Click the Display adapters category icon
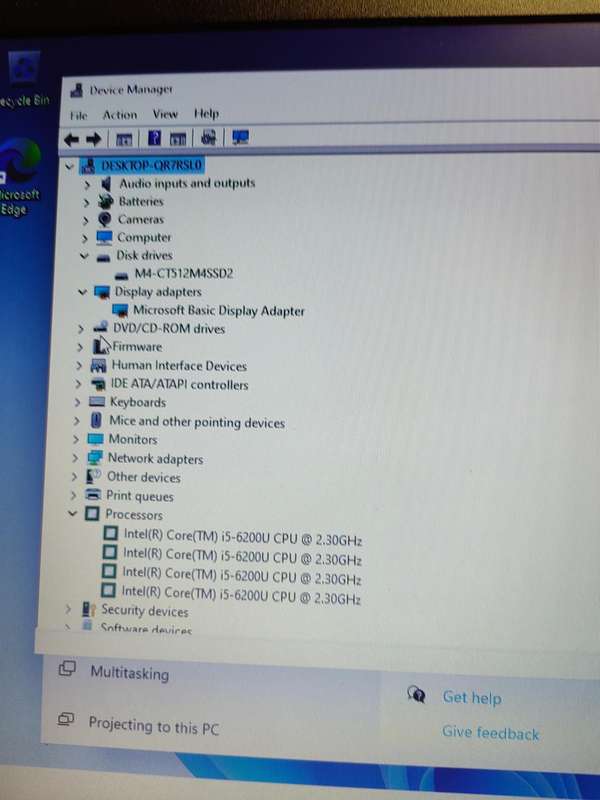The image size is (600, 800). [102, 292]
